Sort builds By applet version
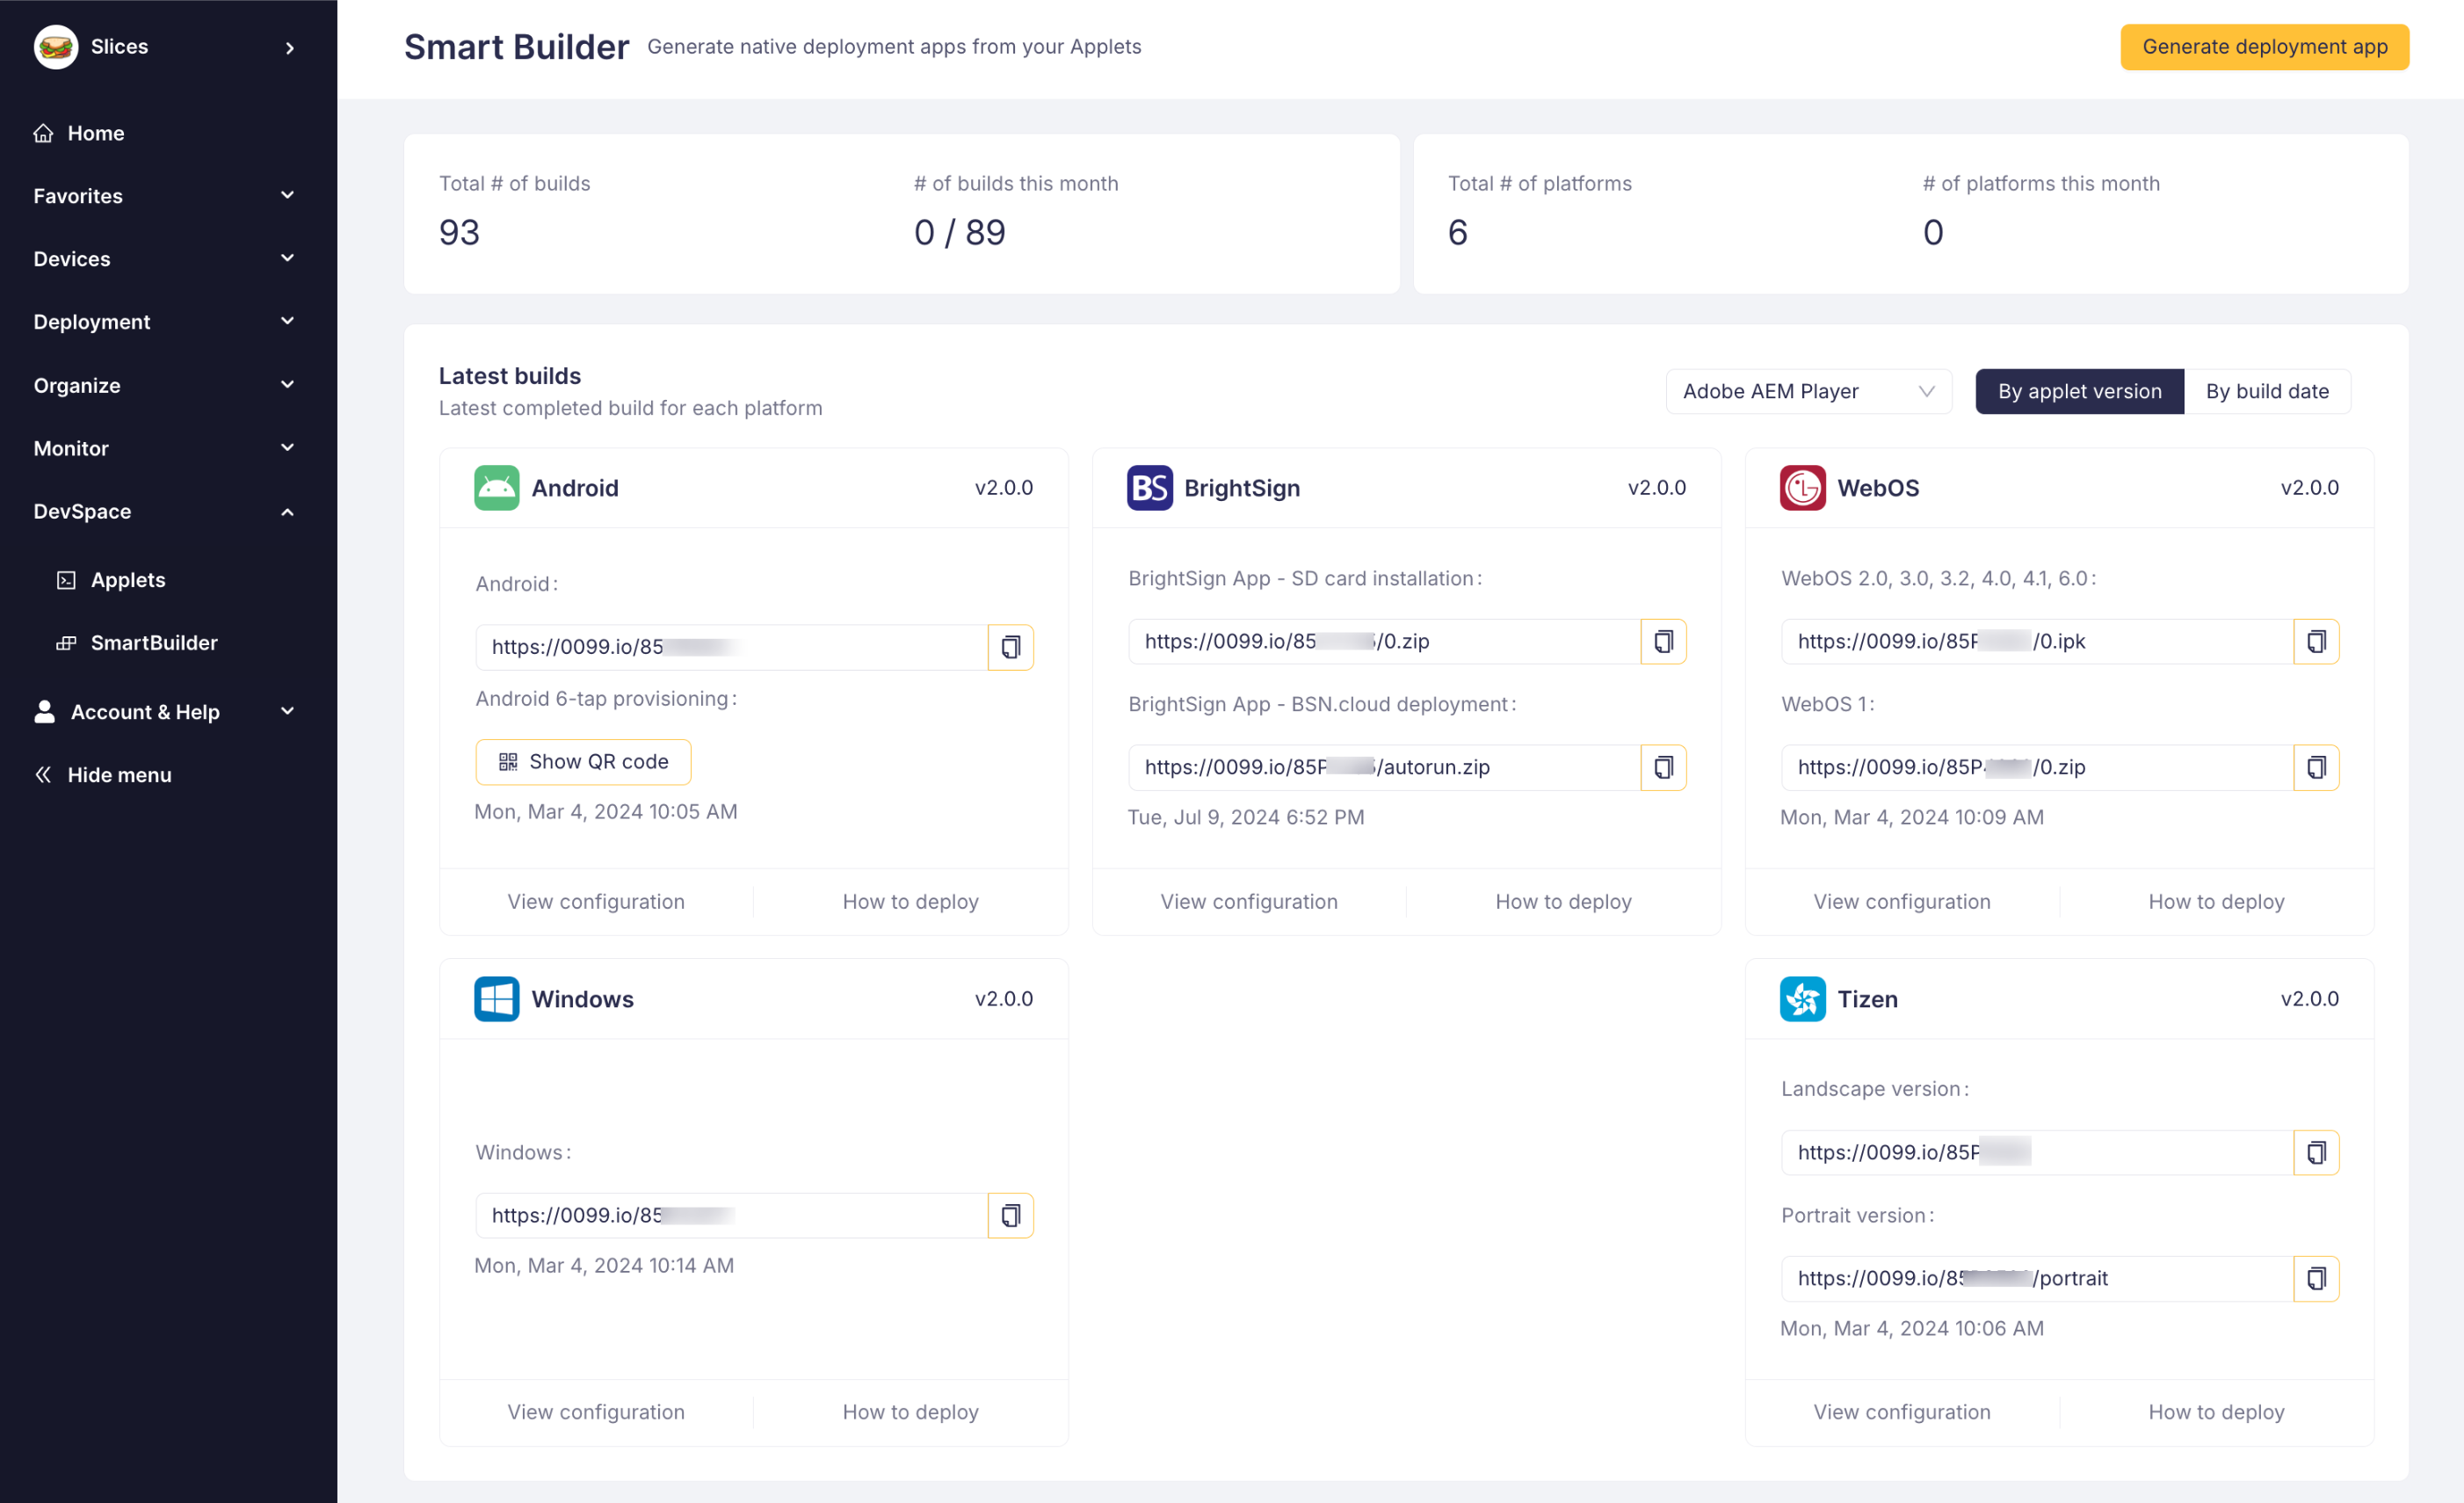Viewport: 2464px width, 1503px height. coord(2080,391)
